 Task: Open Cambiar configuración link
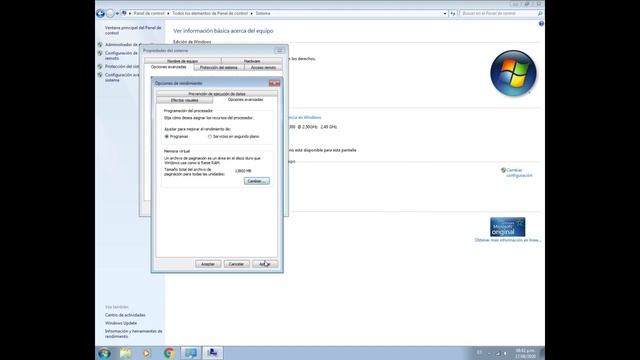[x=519, y=173]
